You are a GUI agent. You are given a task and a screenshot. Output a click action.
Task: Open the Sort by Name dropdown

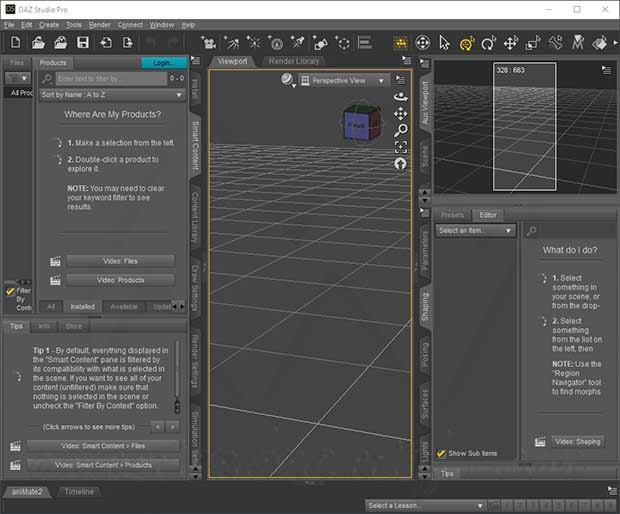click(112, 95)
